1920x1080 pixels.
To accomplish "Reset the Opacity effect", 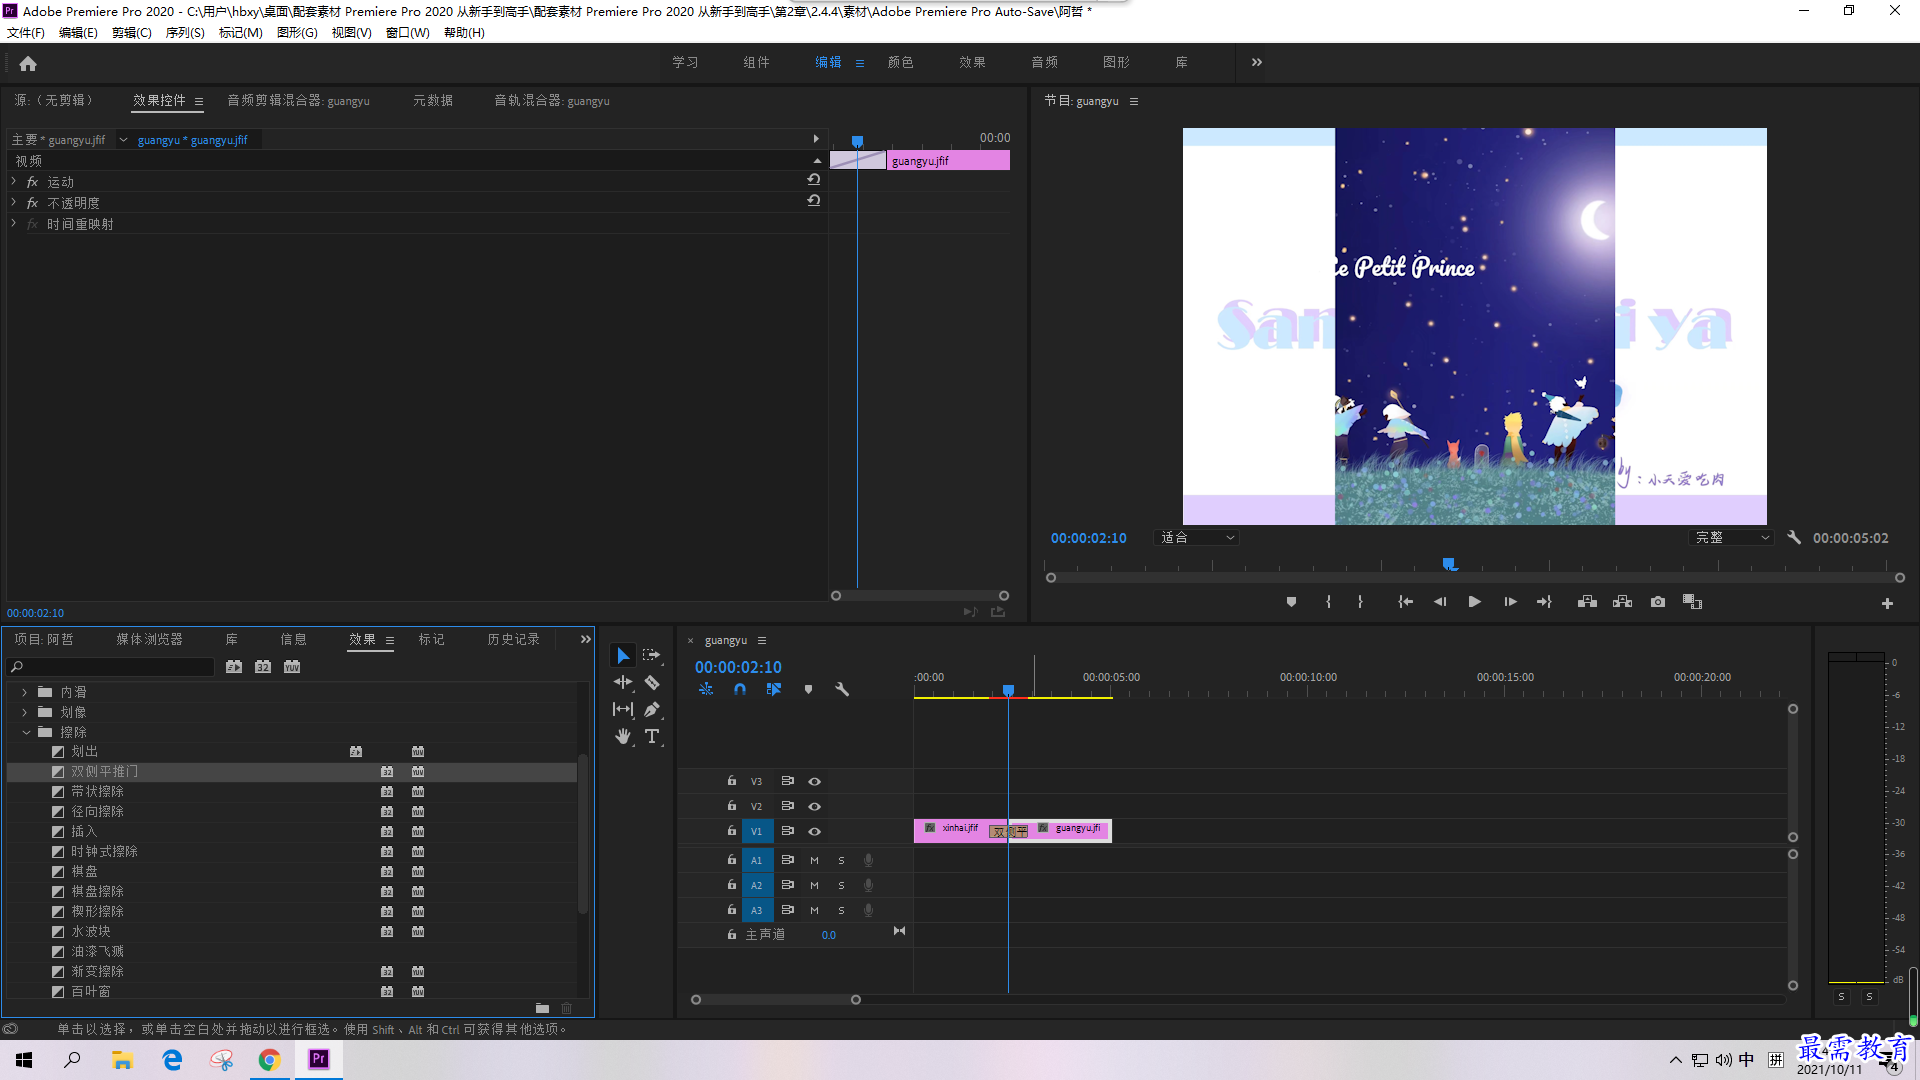I will [814, 201].
